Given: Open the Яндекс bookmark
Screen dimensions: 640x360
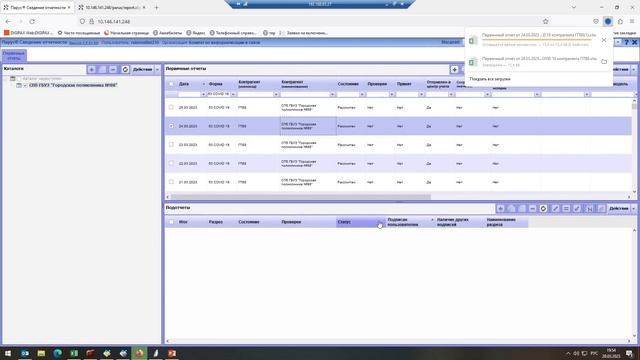Looking at the screenshot, I should tap(196, 33).
